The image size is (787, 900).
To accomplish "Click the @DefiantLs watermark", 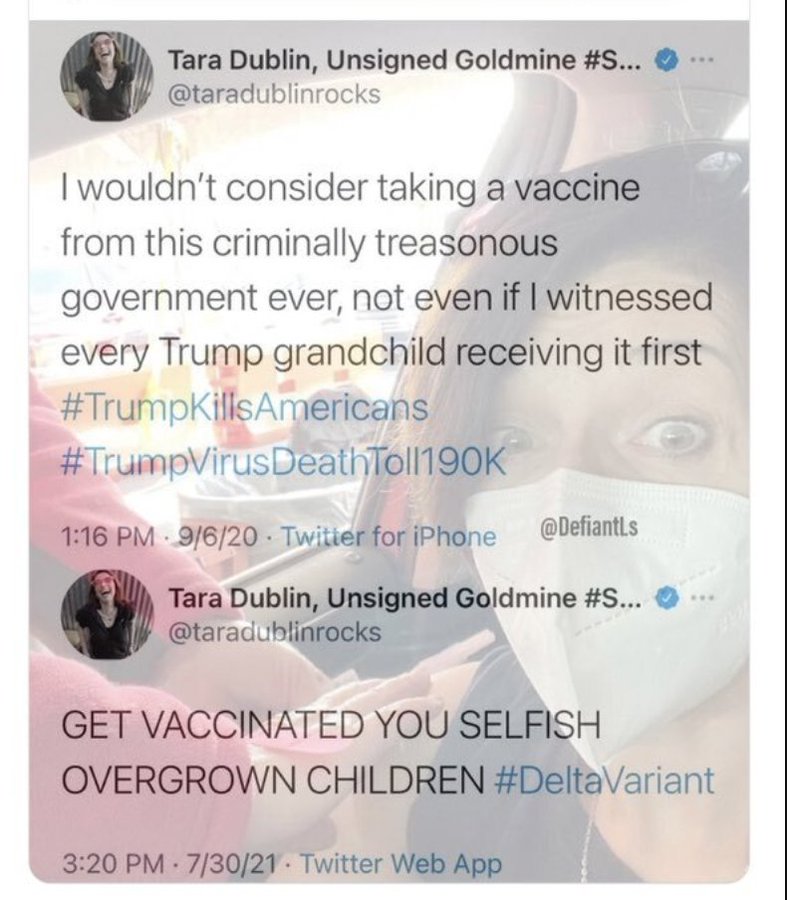I will (590, 525).
